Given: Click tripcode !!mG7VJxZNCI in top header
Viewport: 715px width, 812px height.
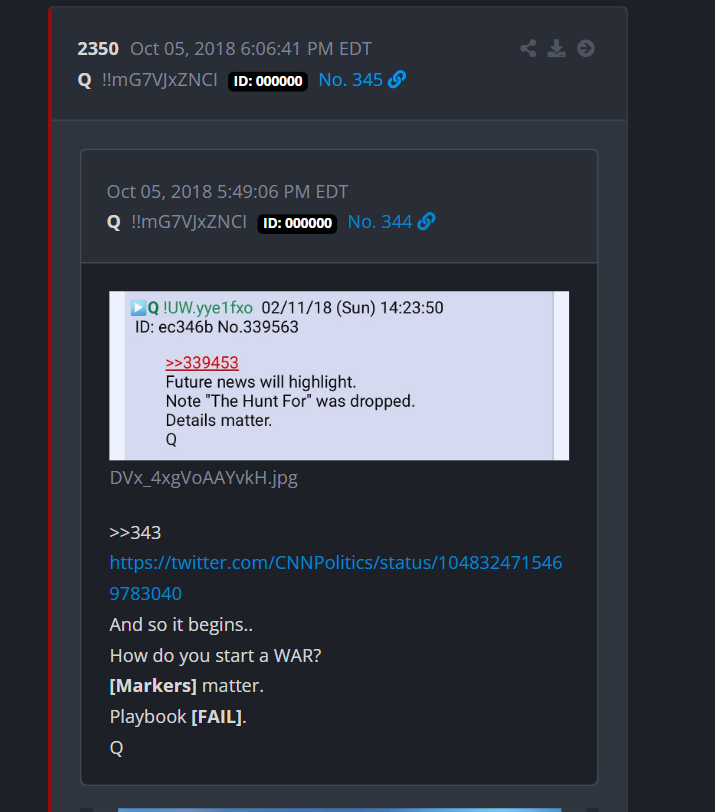Looking at the screenshot, I should coord(159,80).
